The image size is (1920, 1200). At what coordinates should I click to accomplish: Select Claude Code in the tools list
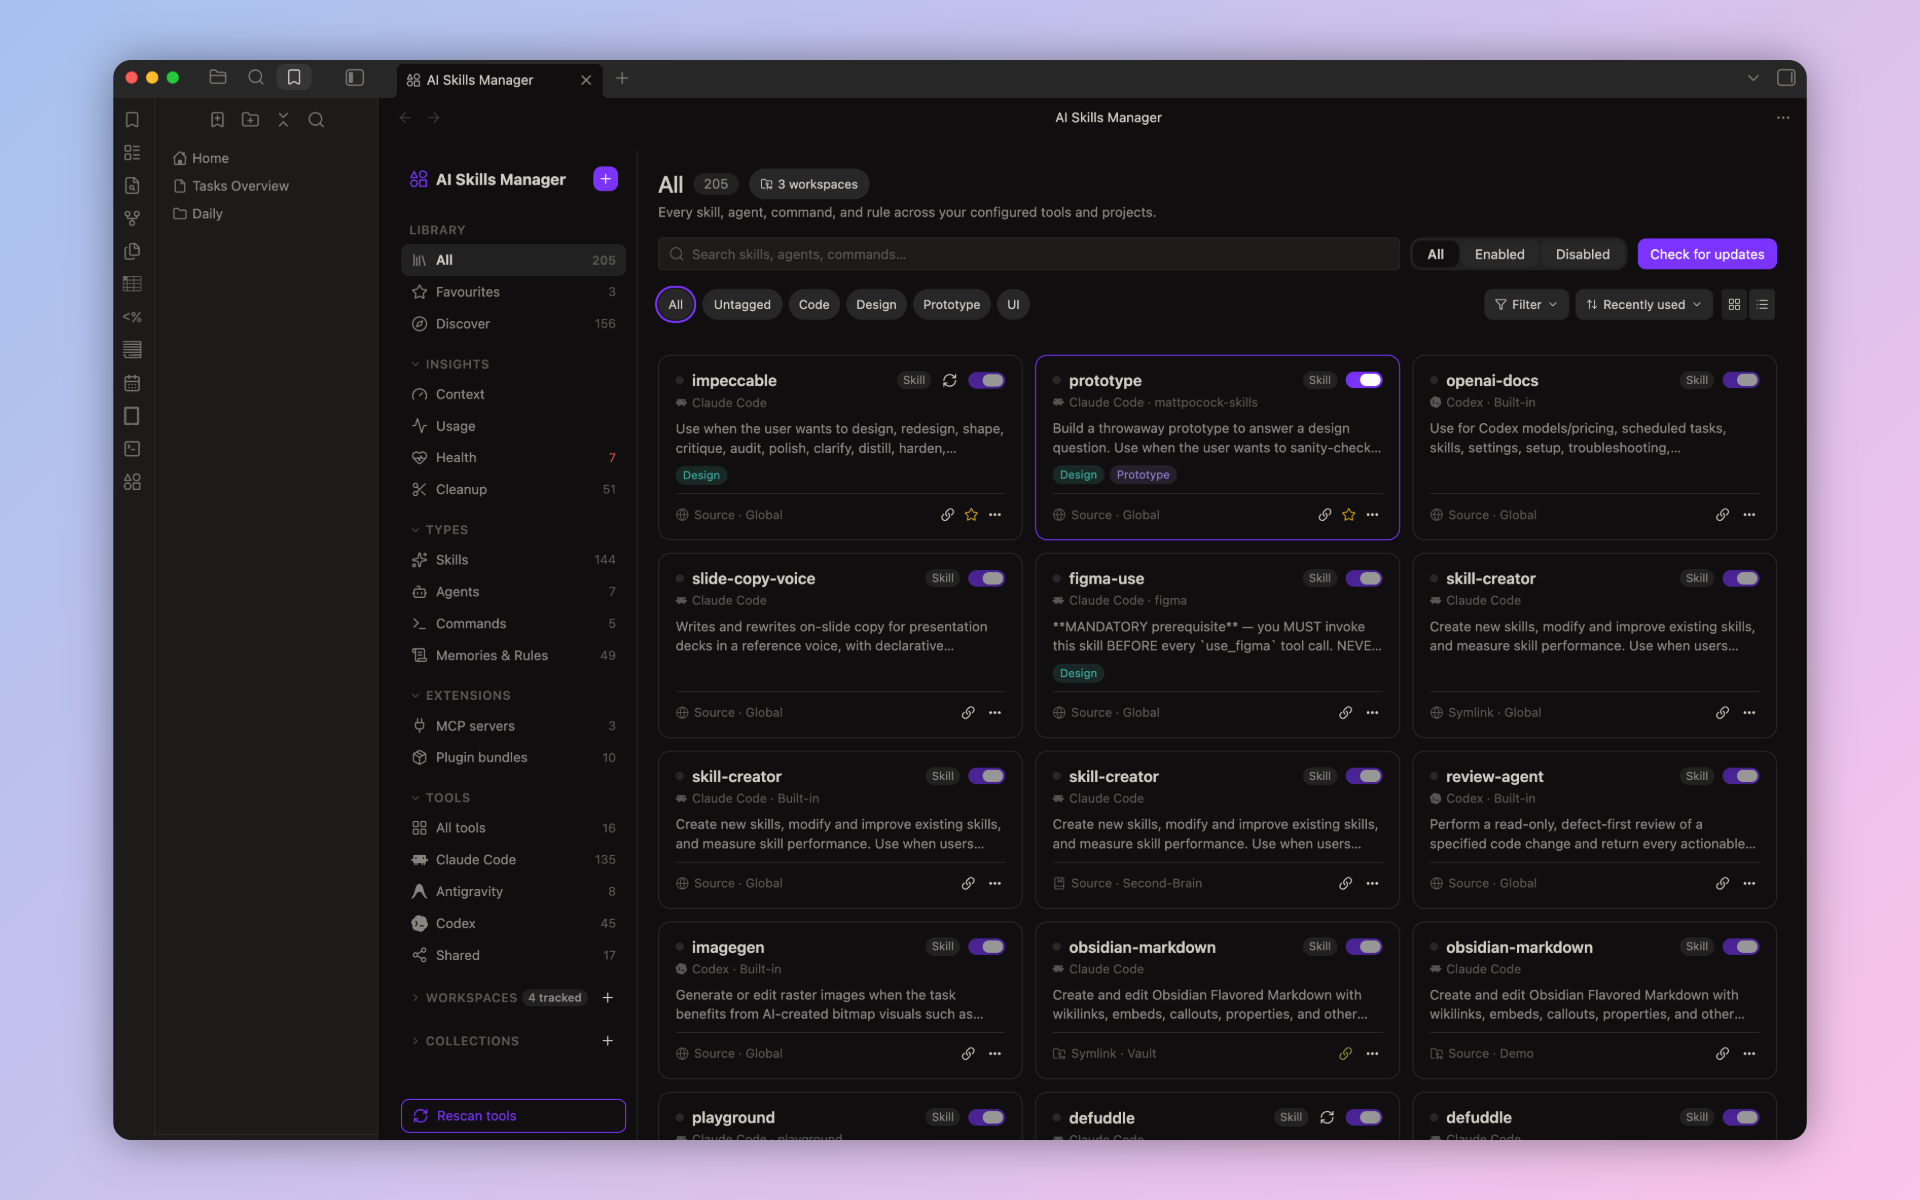click(513, 860)
